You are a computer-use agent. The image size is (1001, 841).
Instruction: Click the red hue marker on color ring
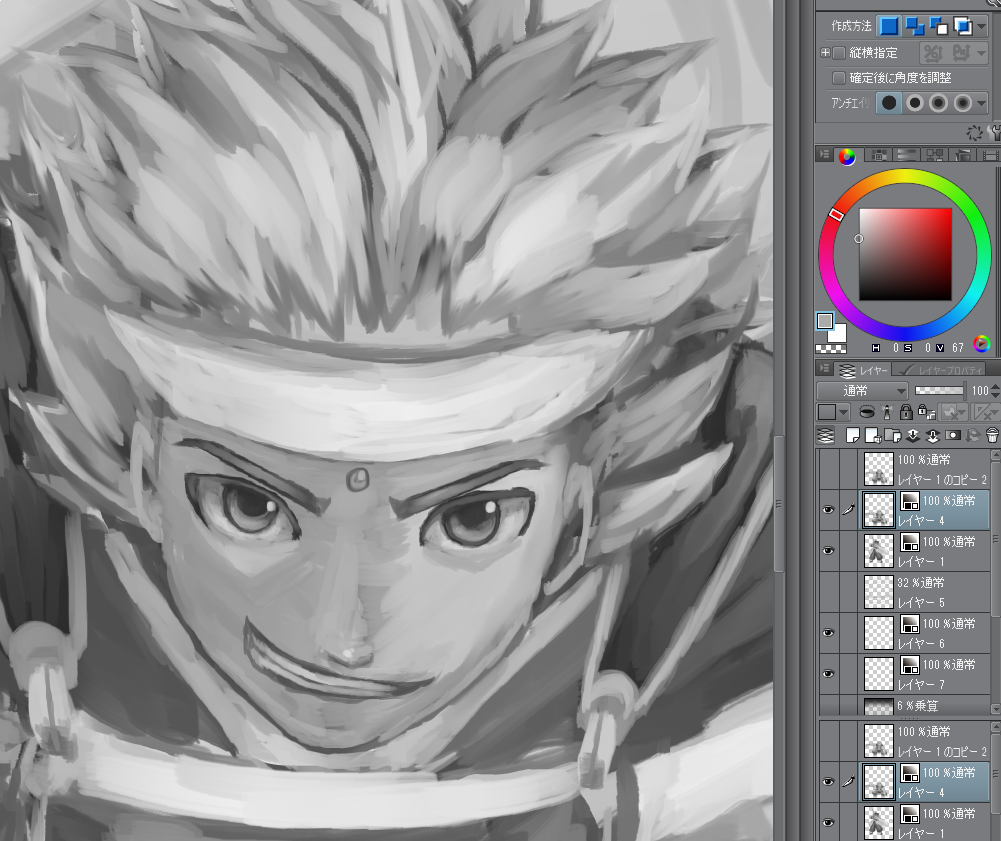[x=837, y=214]
